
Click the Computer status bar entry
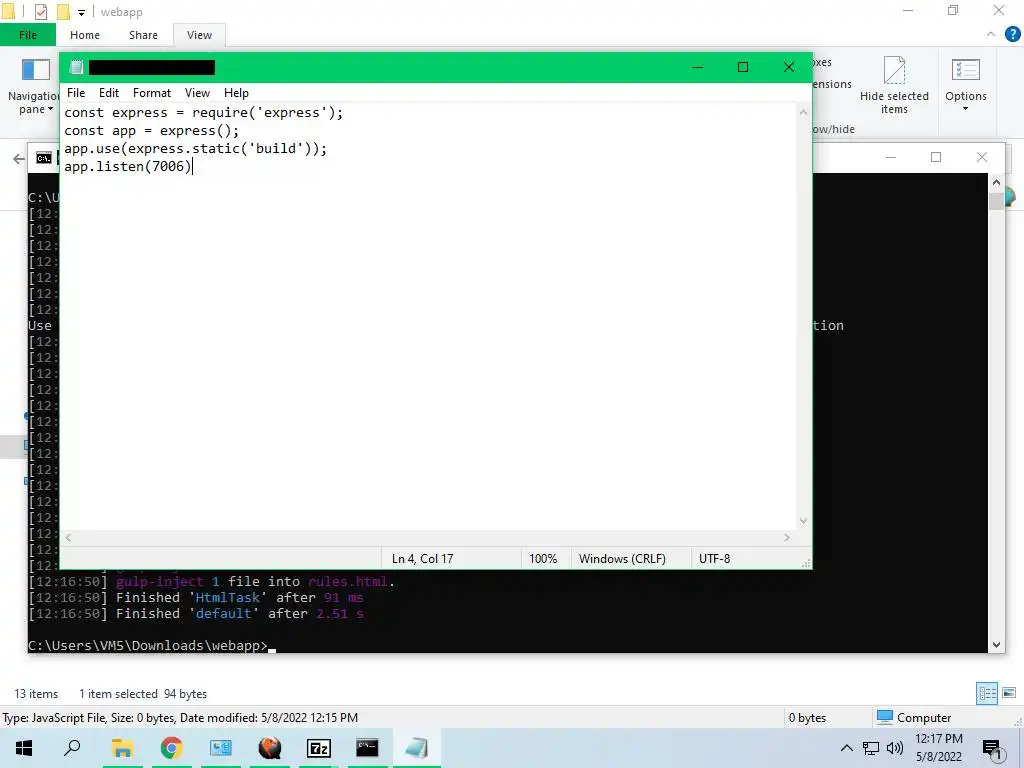[914, 717]
